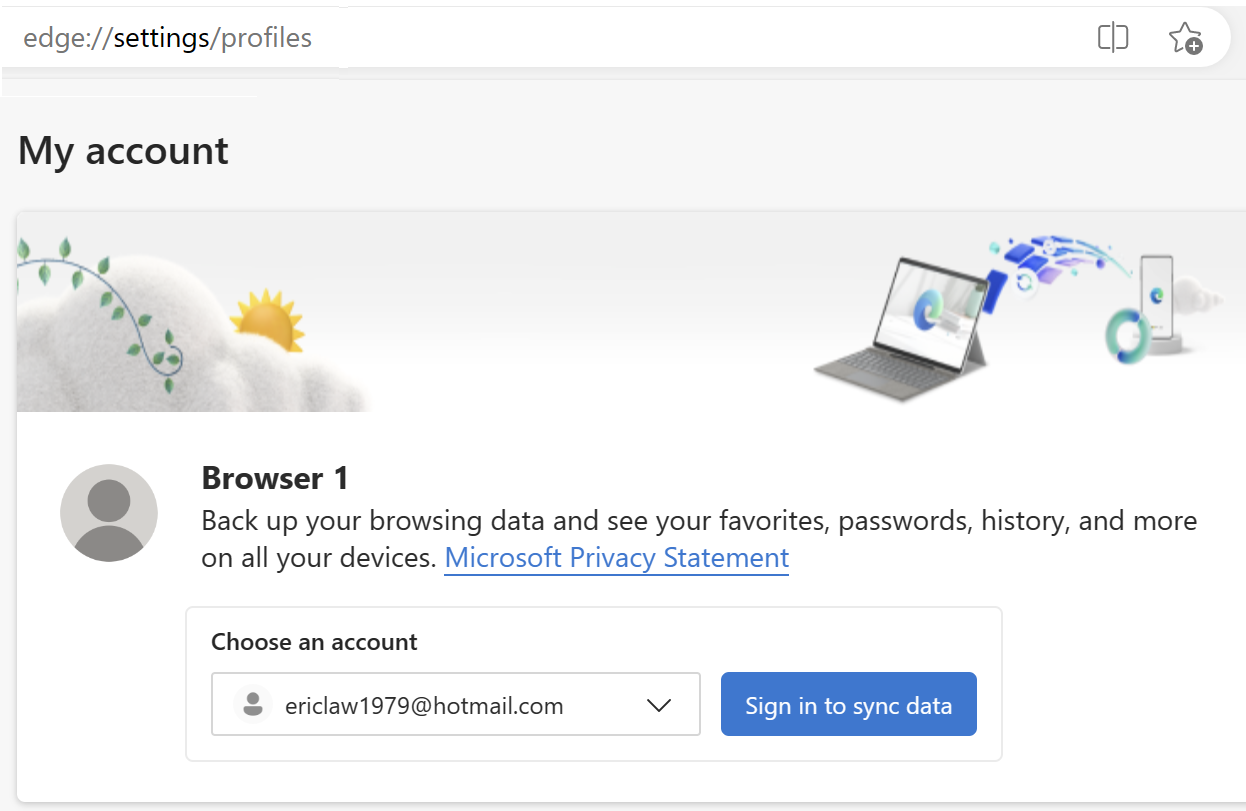The image size is (1246, 811).
Task: Click the backup description text under Browser 1
Action: tap(698, 521)
